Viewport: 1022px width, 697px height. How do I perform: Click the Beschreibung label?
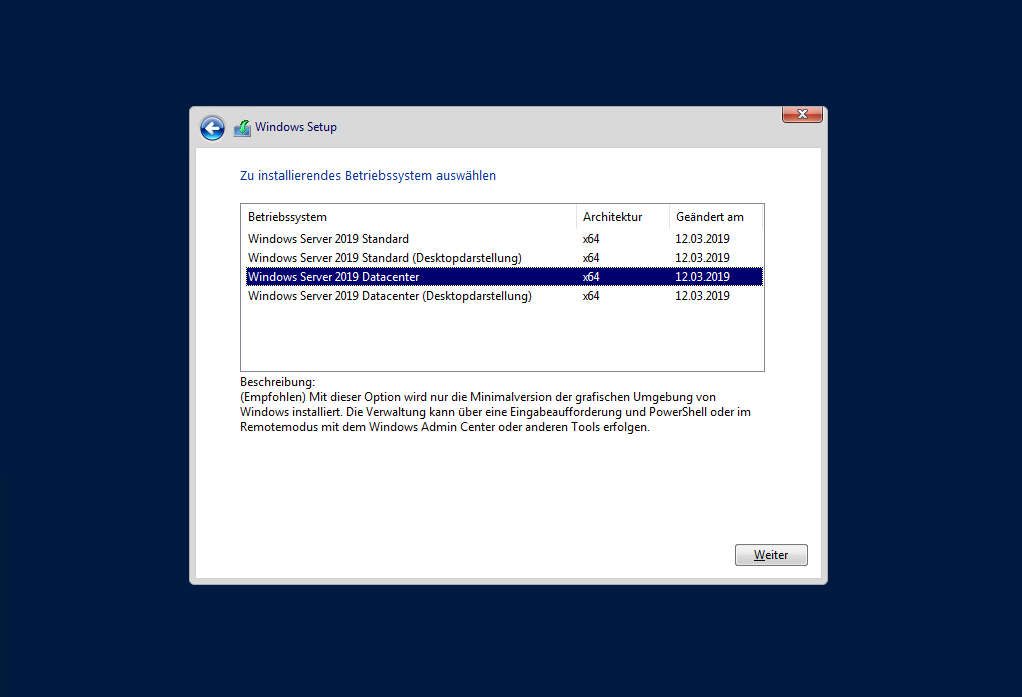click(x=277, y=382)
